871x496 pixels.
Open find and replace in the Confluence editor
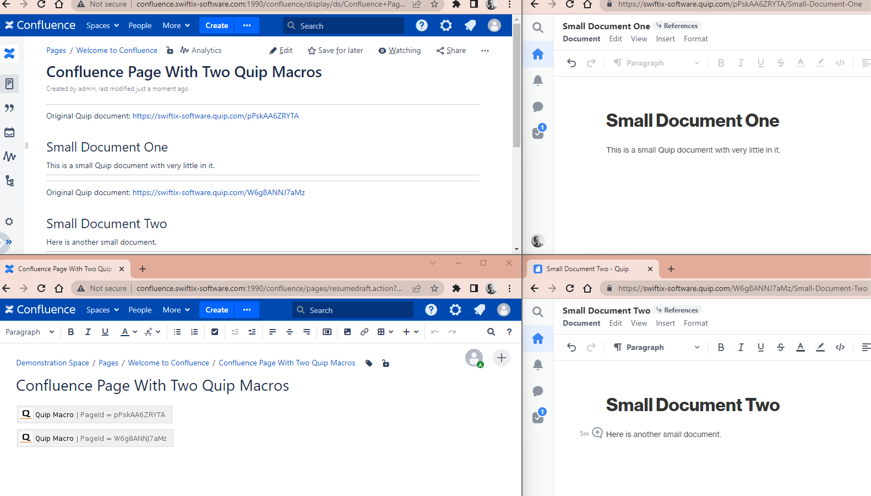click(x=491, y=332)
